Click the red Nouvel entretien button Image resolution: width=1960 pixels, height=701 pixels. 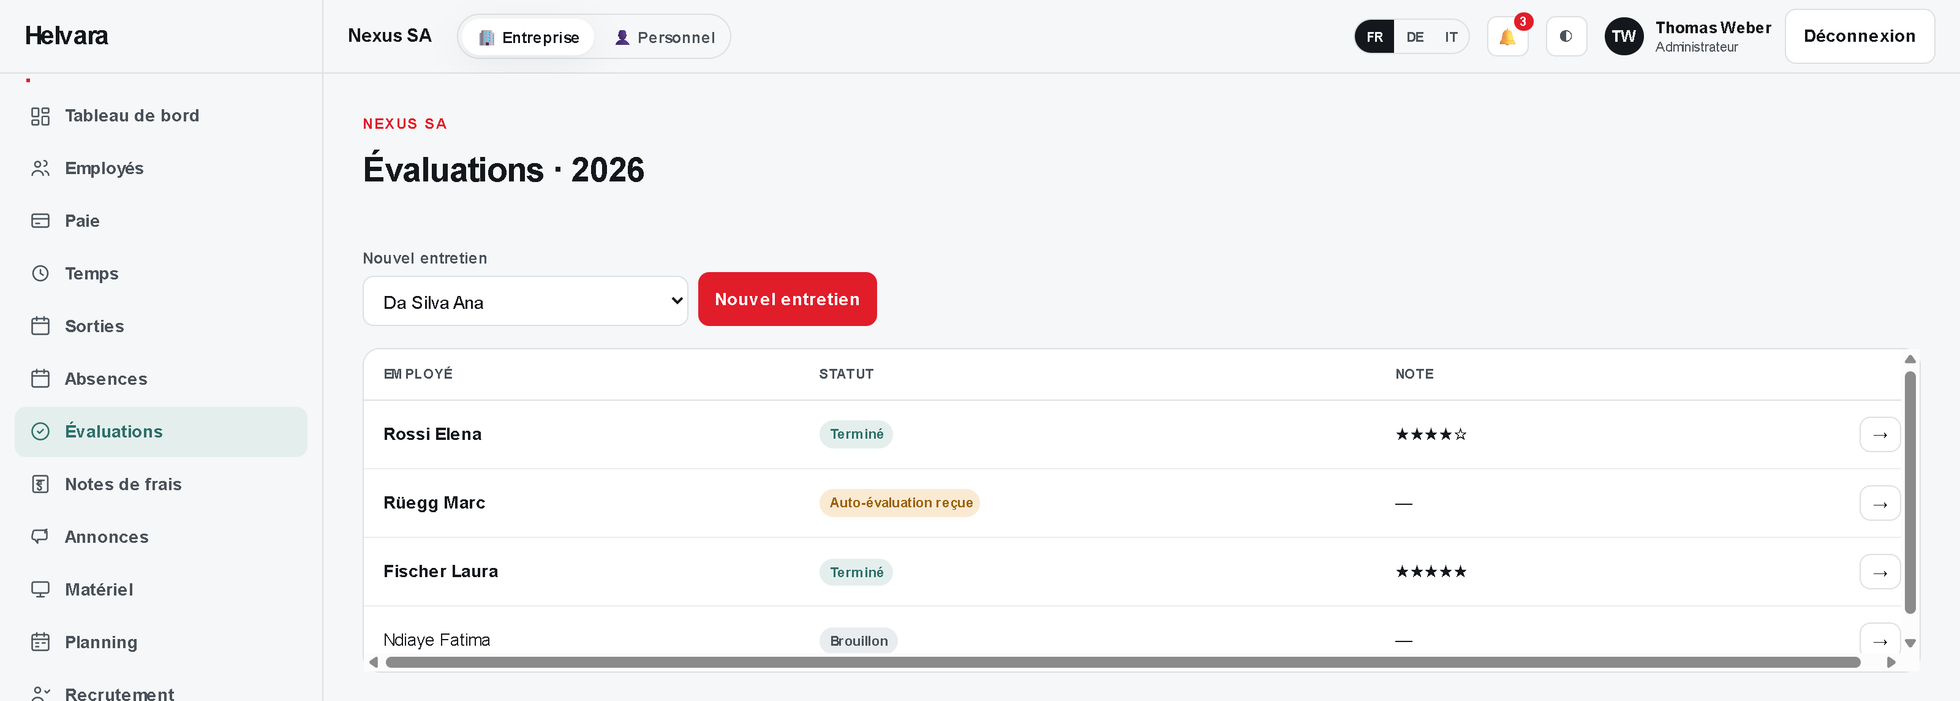[x=787, y=299]
